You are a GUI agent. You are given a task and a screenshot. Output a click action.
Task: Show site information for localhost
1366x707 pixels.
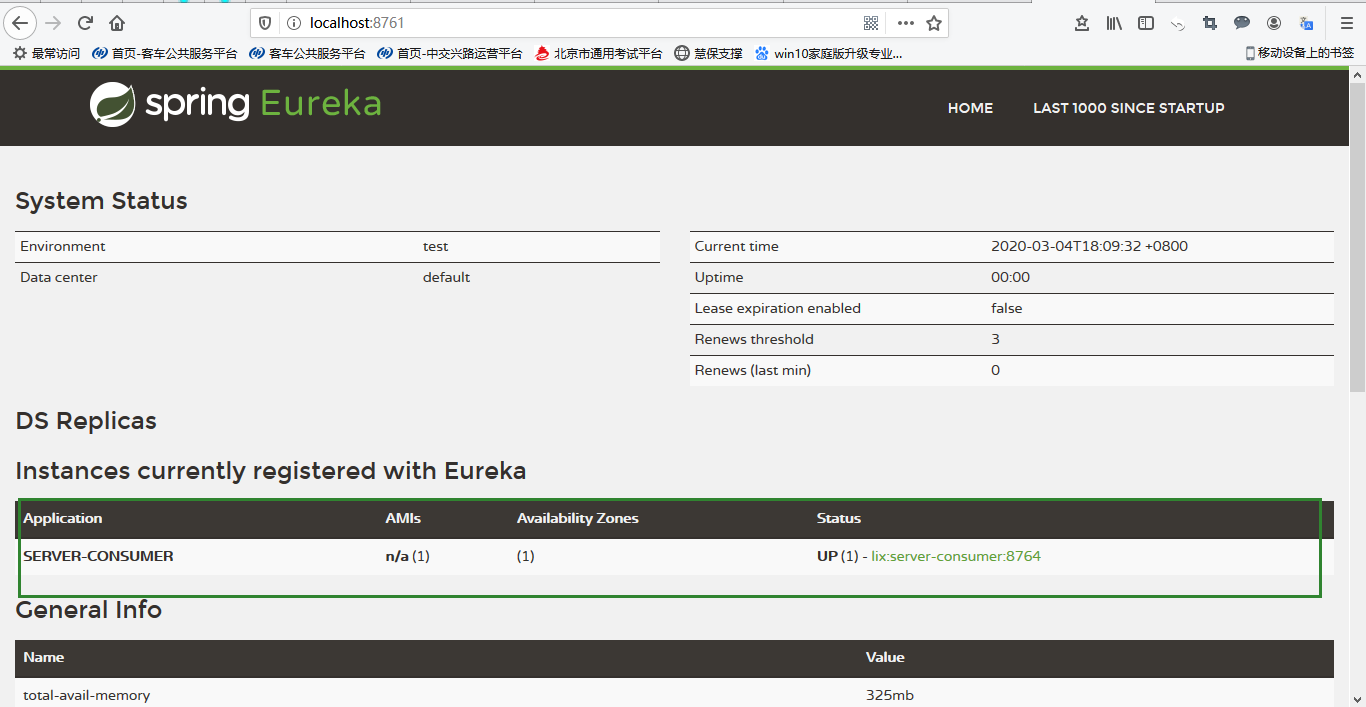293,22
